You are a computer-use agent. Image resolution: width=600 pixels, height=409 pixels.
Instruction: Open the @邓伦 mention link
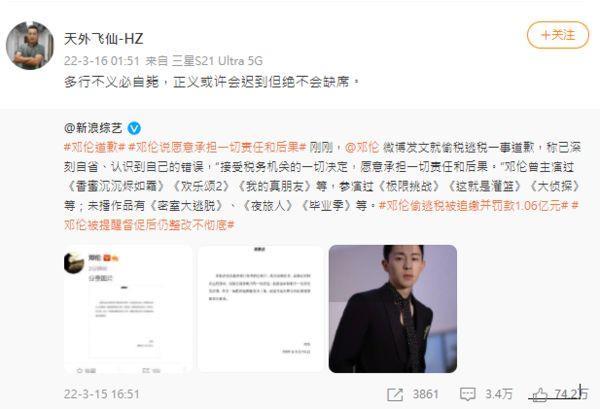[362, 147]
